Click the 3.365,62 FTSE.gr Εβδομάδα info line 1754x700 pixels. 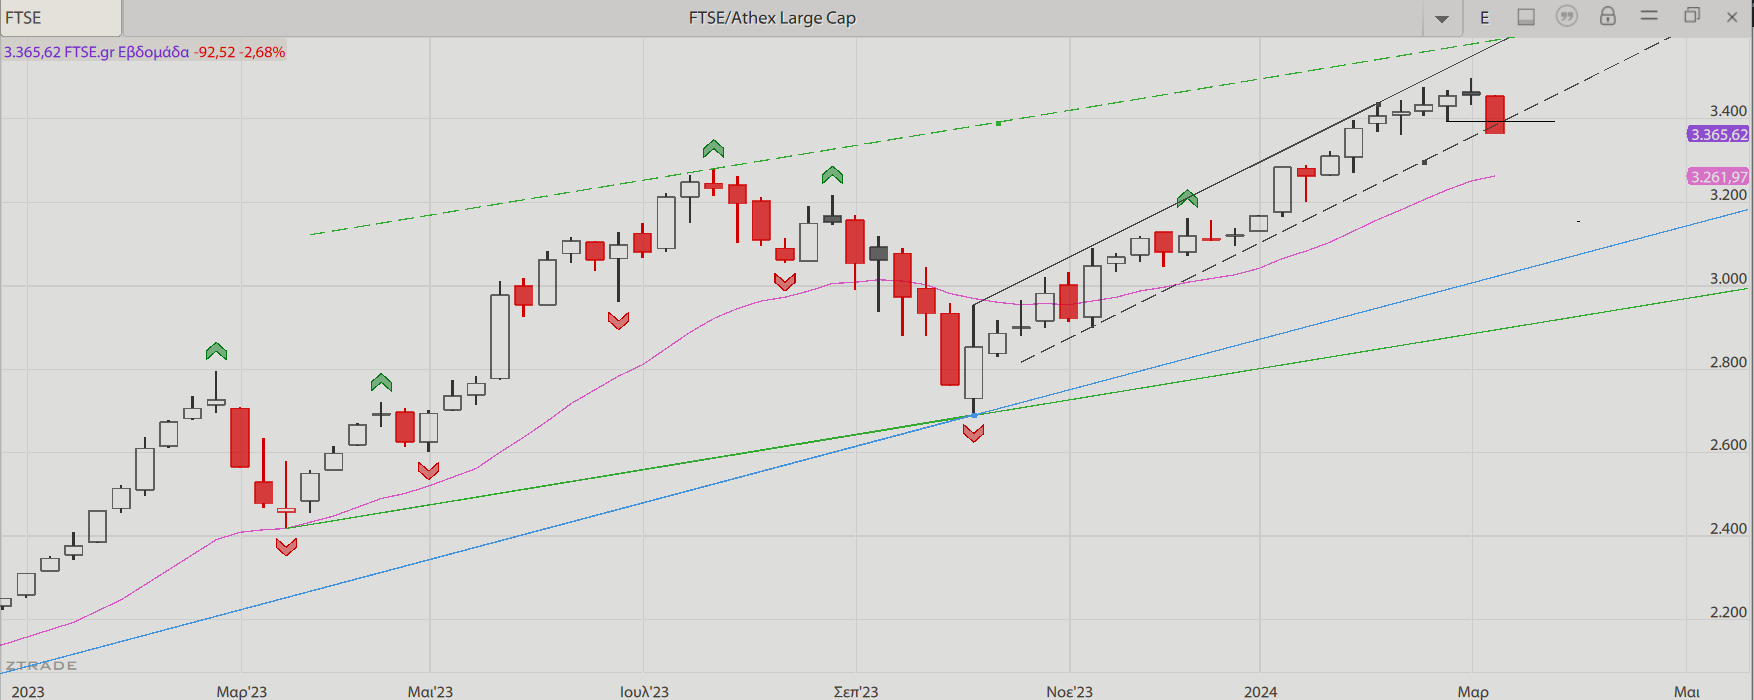point(145,52)
